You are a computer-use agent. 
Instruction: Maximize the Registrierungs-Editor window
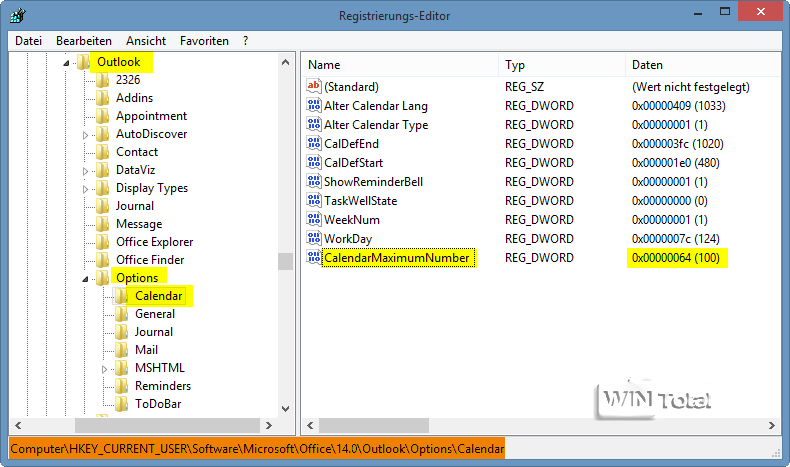725,12
